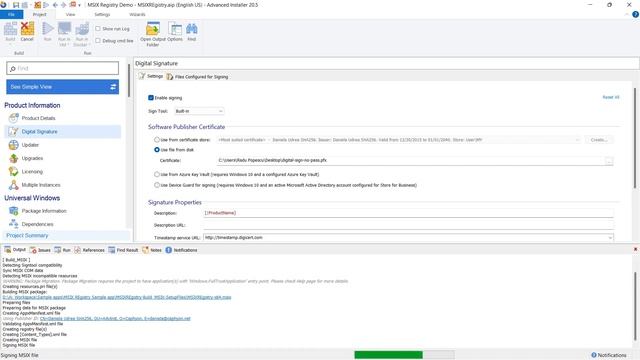Viewport: 640px width, 360px height.
Task: Open the File menu
Action: (11, 14)
